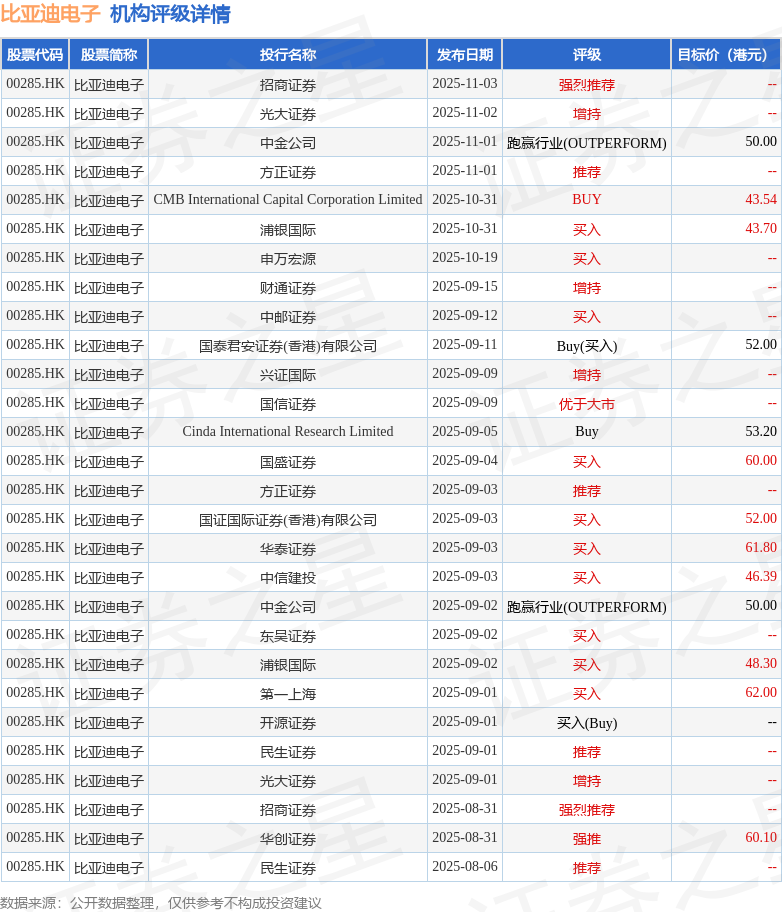This screenshot has width=782, height=912.
Task: Click the 优于大市 rating cell
Action: [x=586, y=404]
